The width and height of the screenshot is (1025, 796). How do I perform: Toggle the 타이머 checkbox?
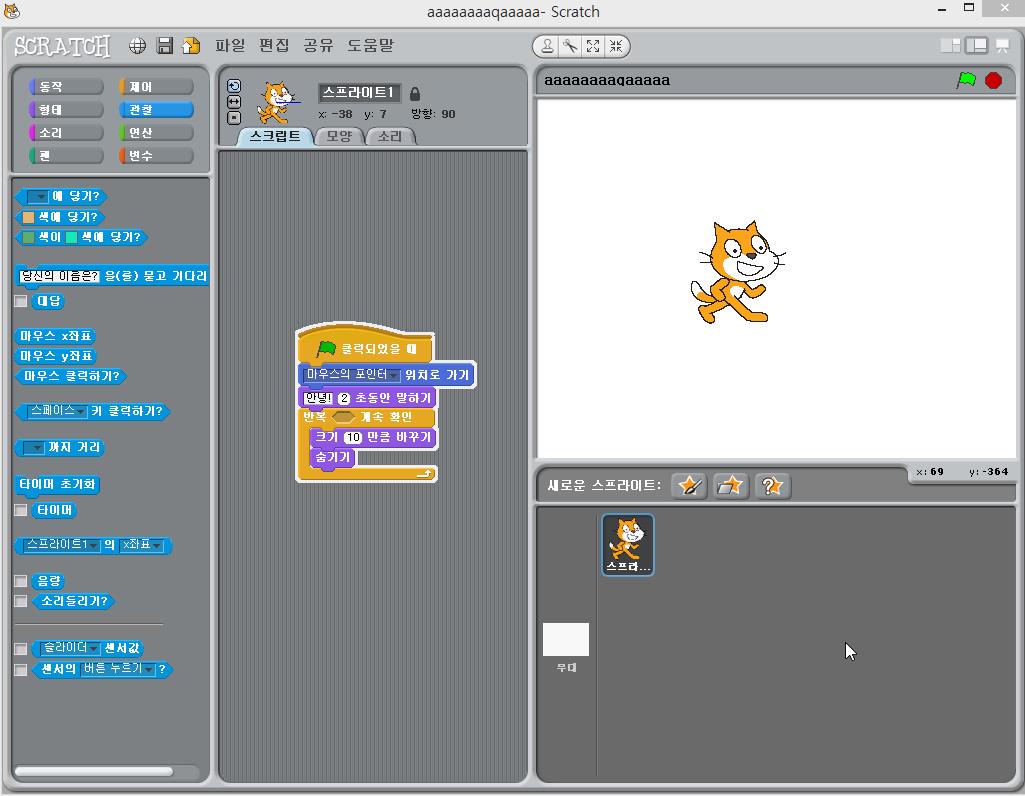[21, 510]
